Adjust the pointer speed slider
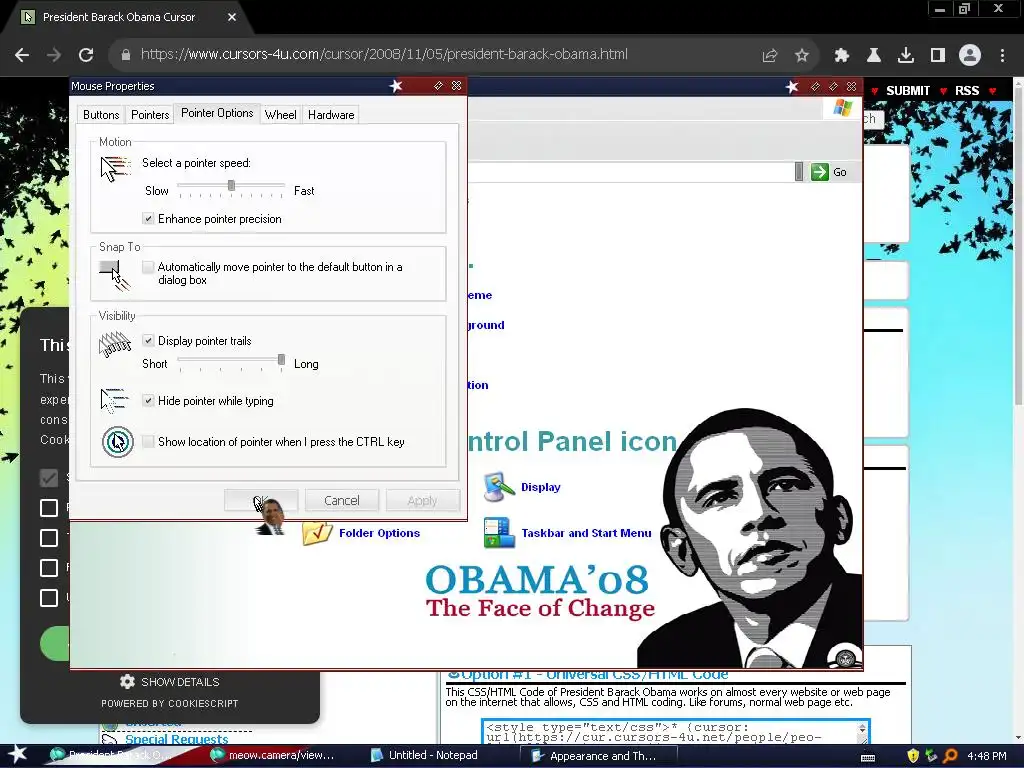 coord(231,186)
